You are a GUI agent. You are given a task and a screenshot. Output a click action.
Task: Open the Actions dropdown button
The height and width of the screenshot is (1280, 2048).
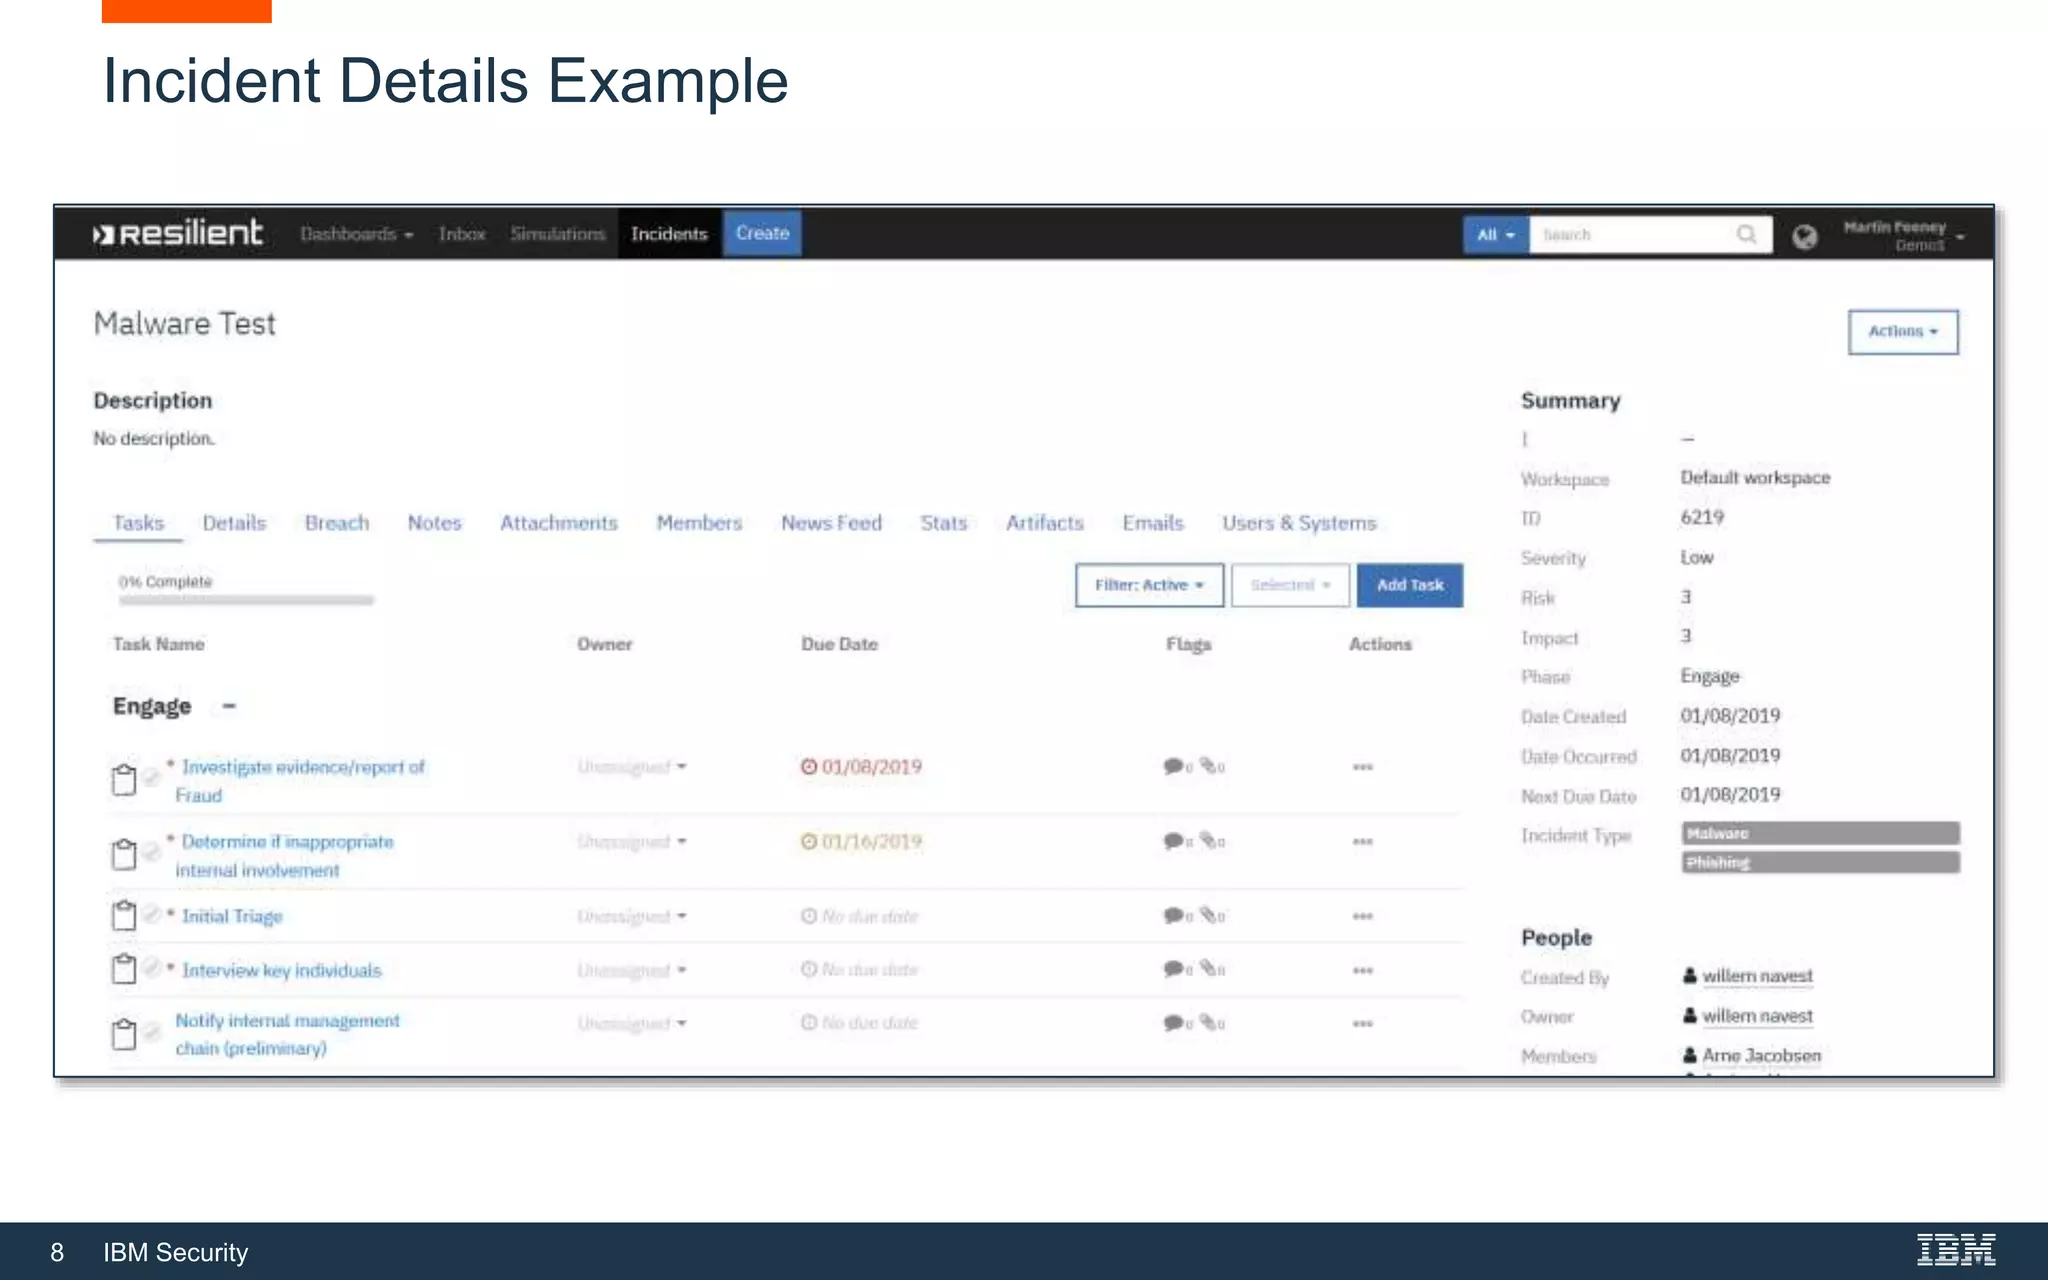coord(1903,331)
